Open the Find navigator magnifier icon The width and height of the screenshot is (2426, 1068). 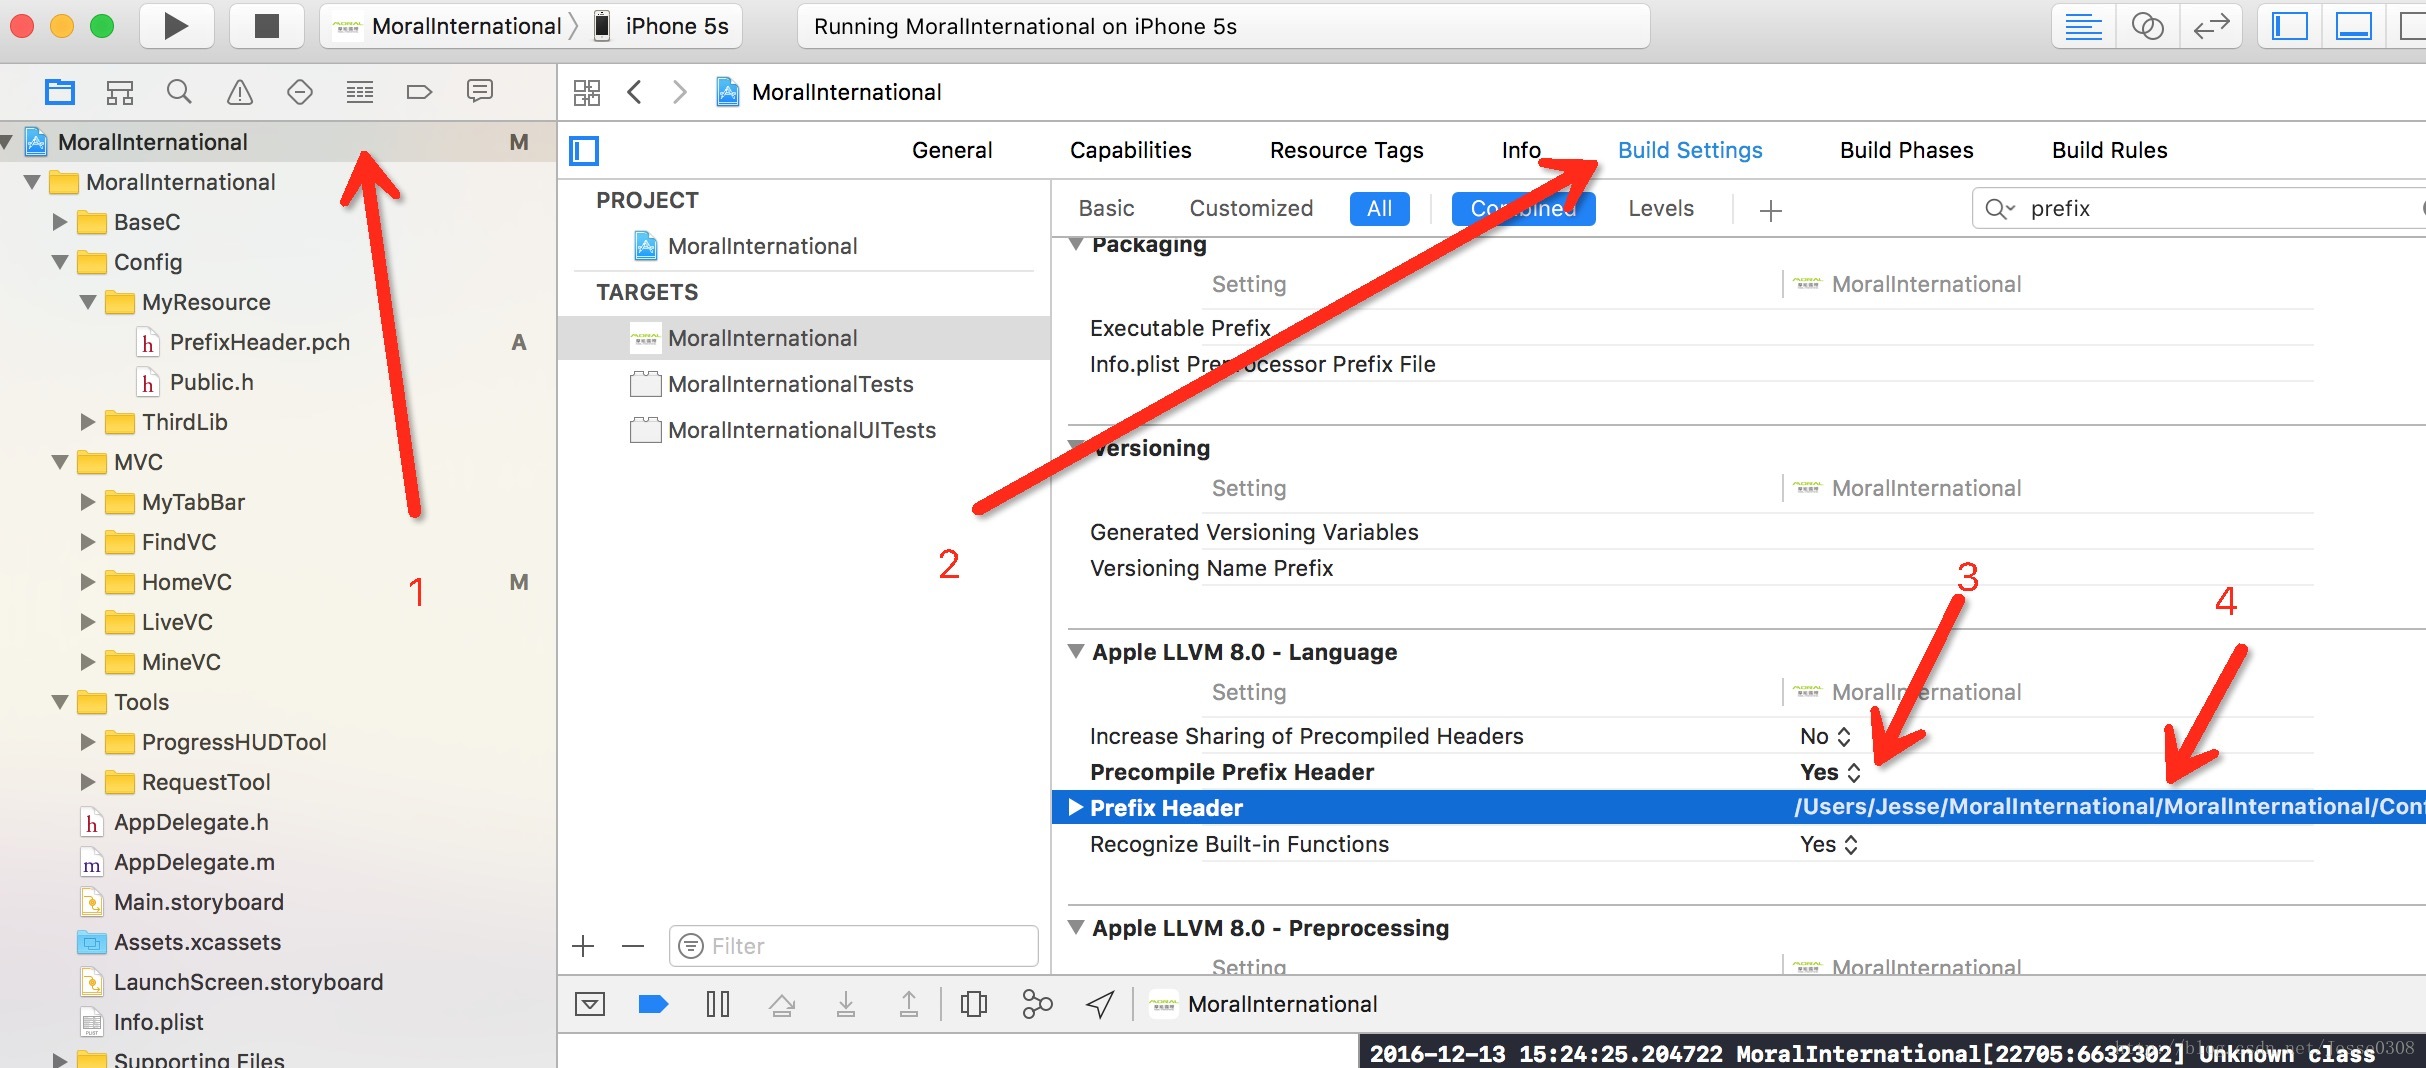(179, 92)
